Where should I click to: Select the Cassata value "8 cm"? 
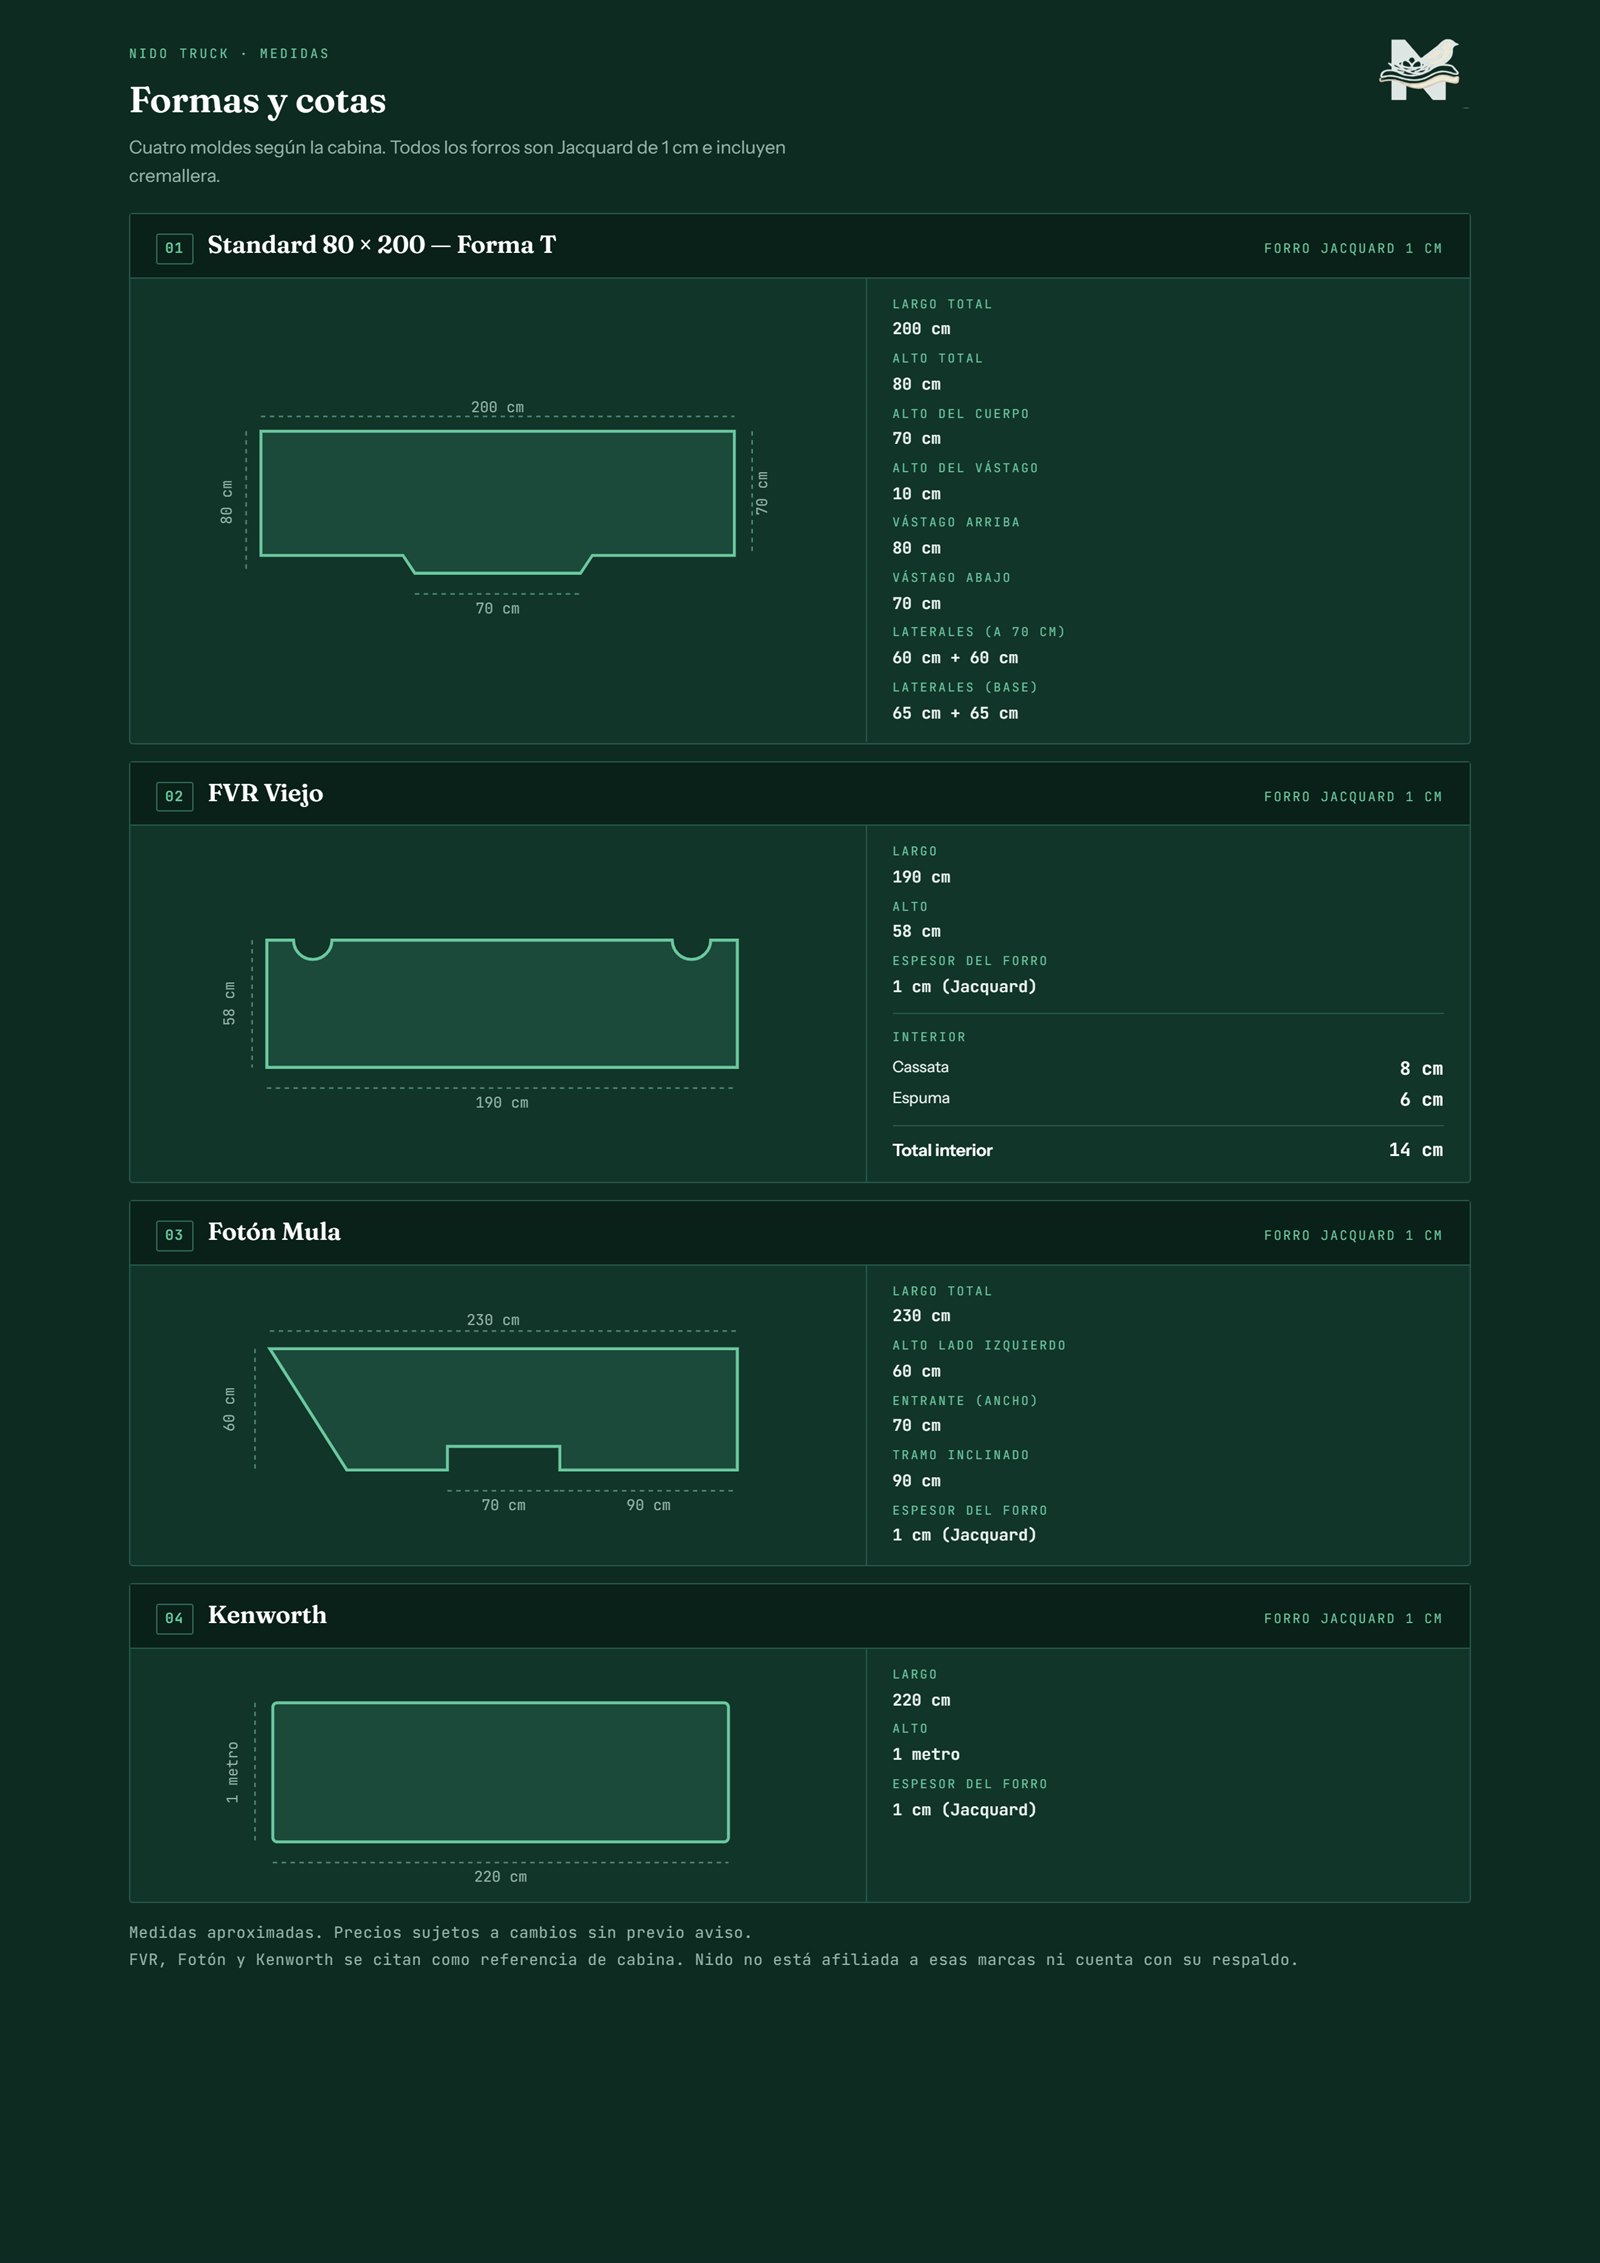1421,1069
